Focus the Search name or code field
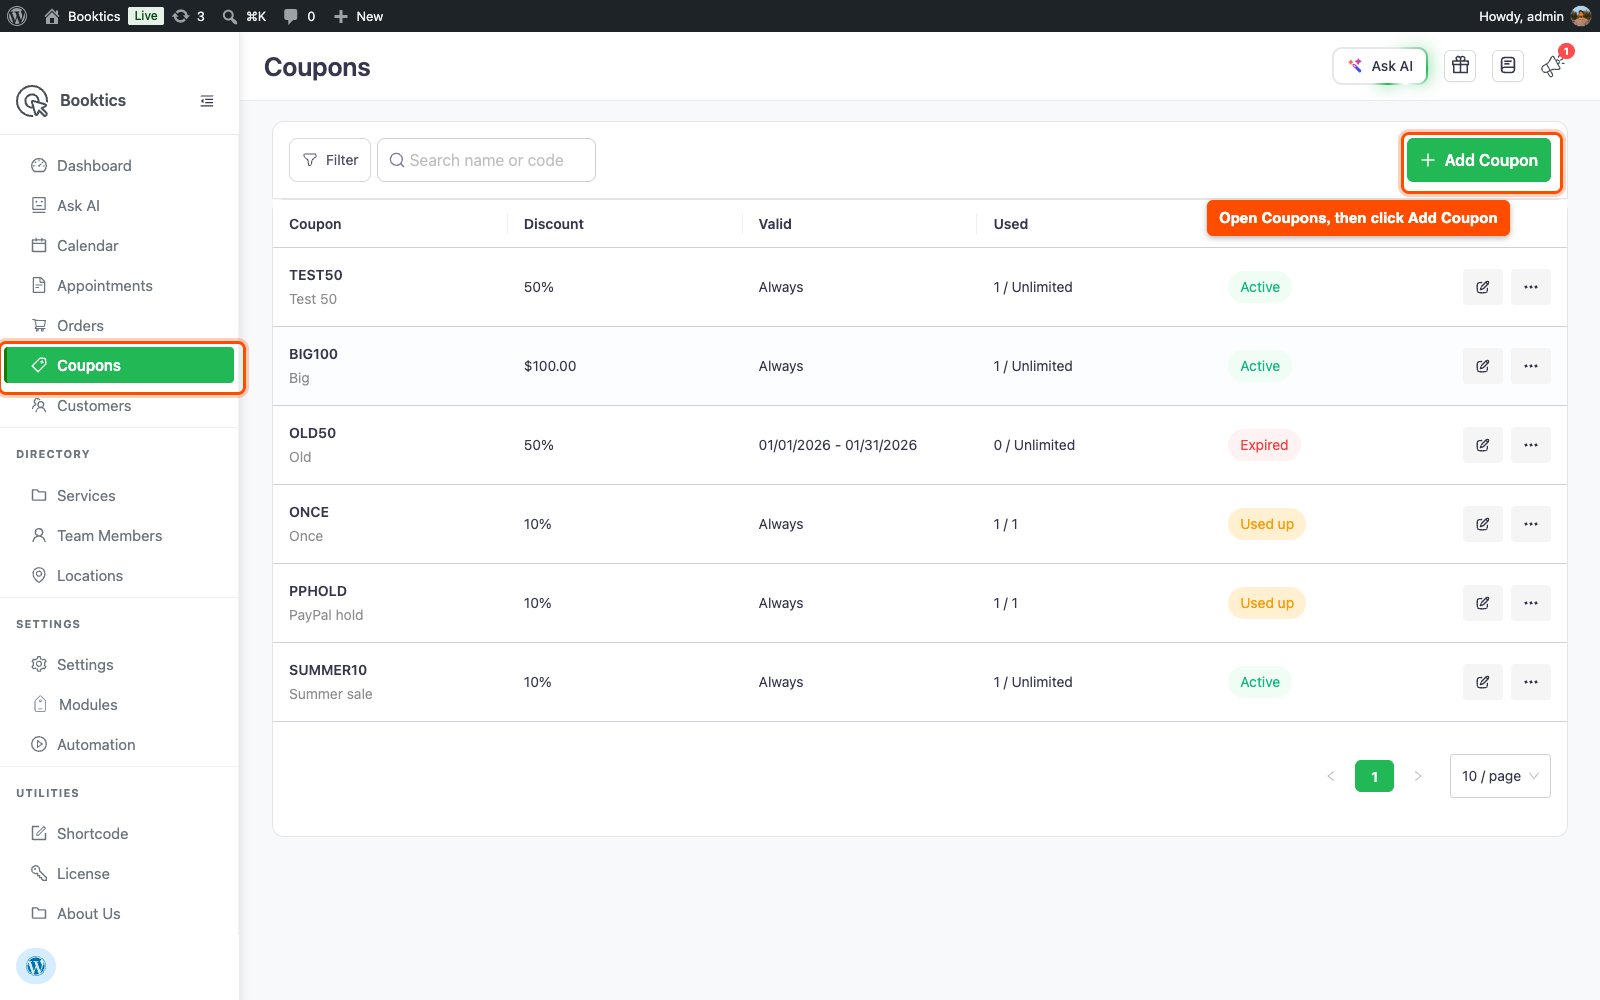Image resolution: width=1600 pixels, height=1000 pixels. tap(486, 160)
